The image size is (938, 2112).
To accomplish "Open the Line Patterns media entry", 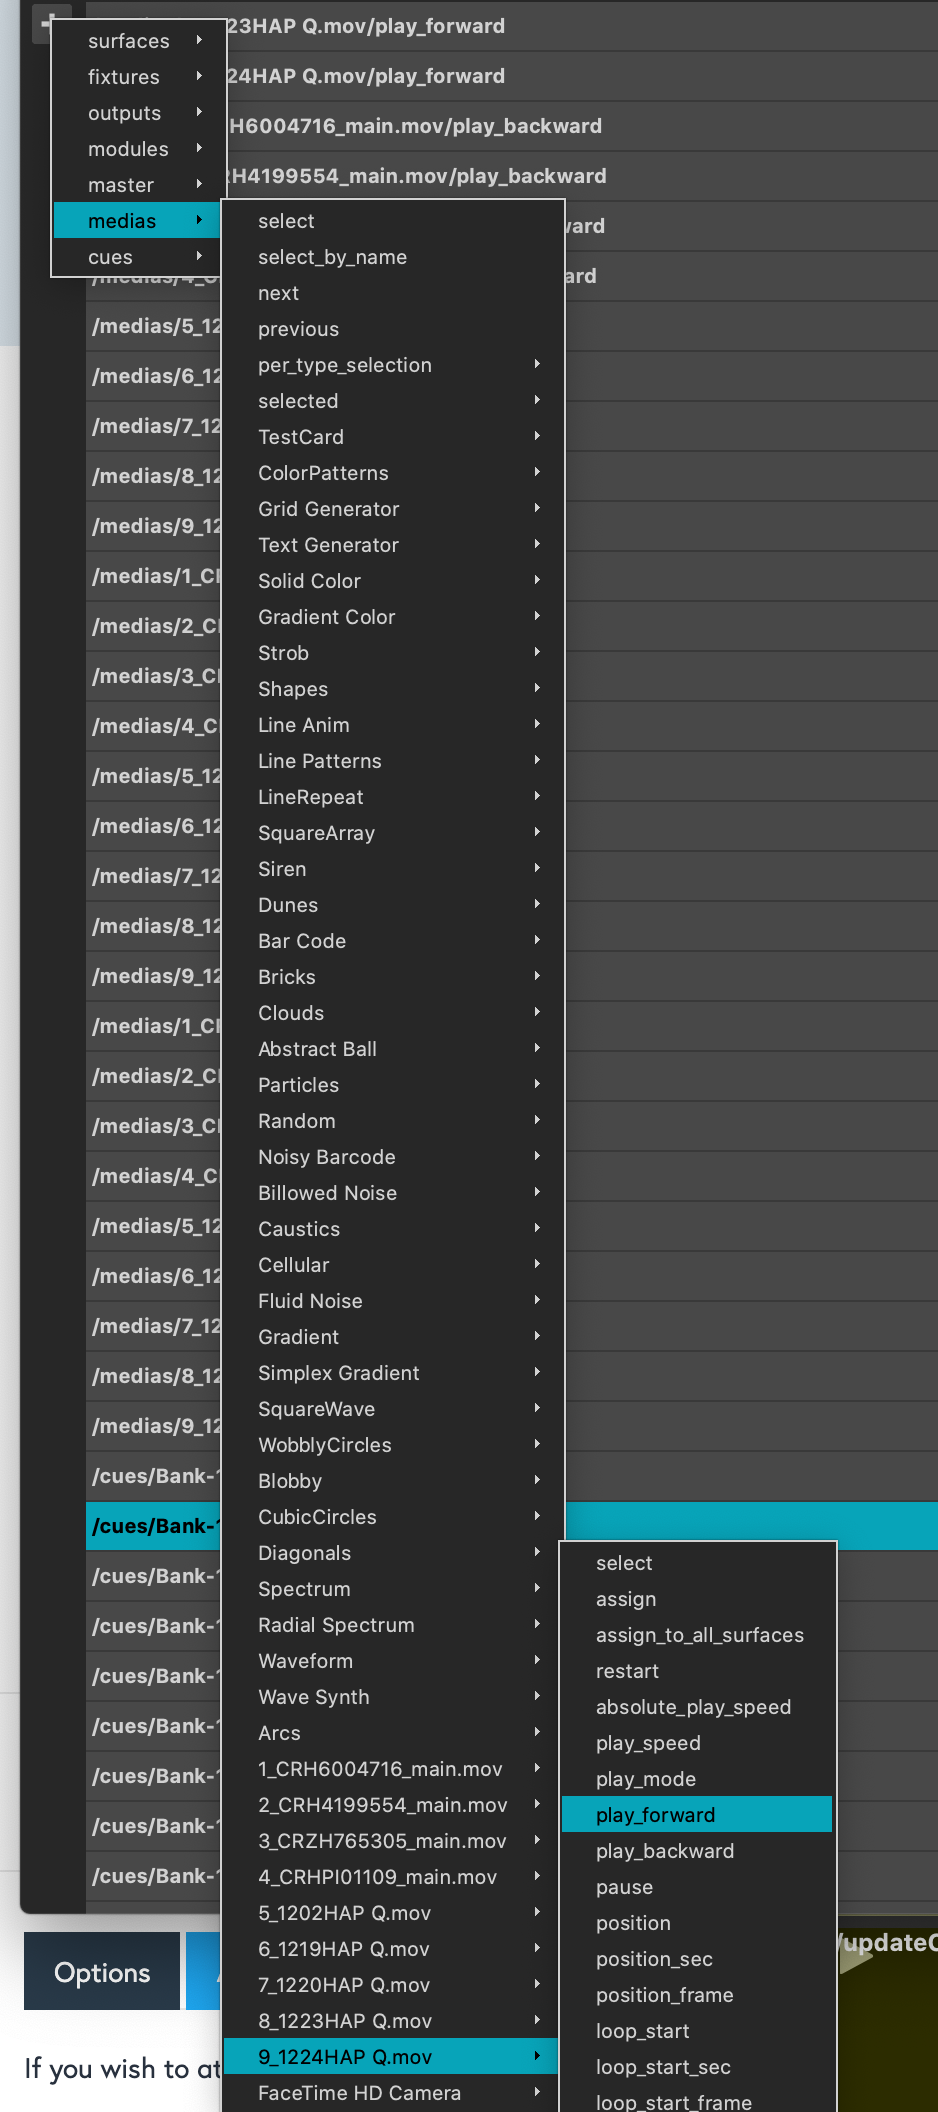I will pyautogui.click(x=393, y=761).
